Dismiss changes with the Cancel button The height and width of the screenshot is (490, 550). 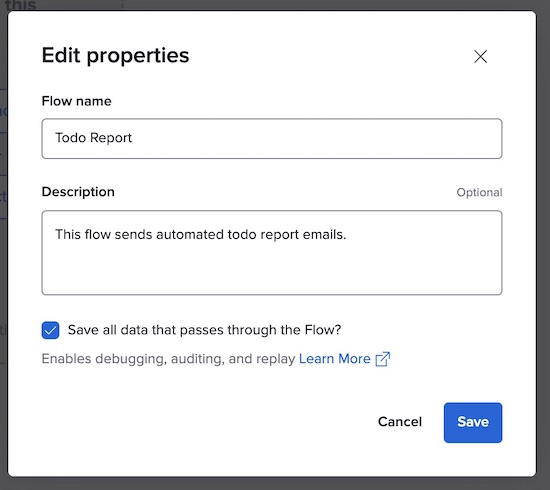click(x=400, y=422)
